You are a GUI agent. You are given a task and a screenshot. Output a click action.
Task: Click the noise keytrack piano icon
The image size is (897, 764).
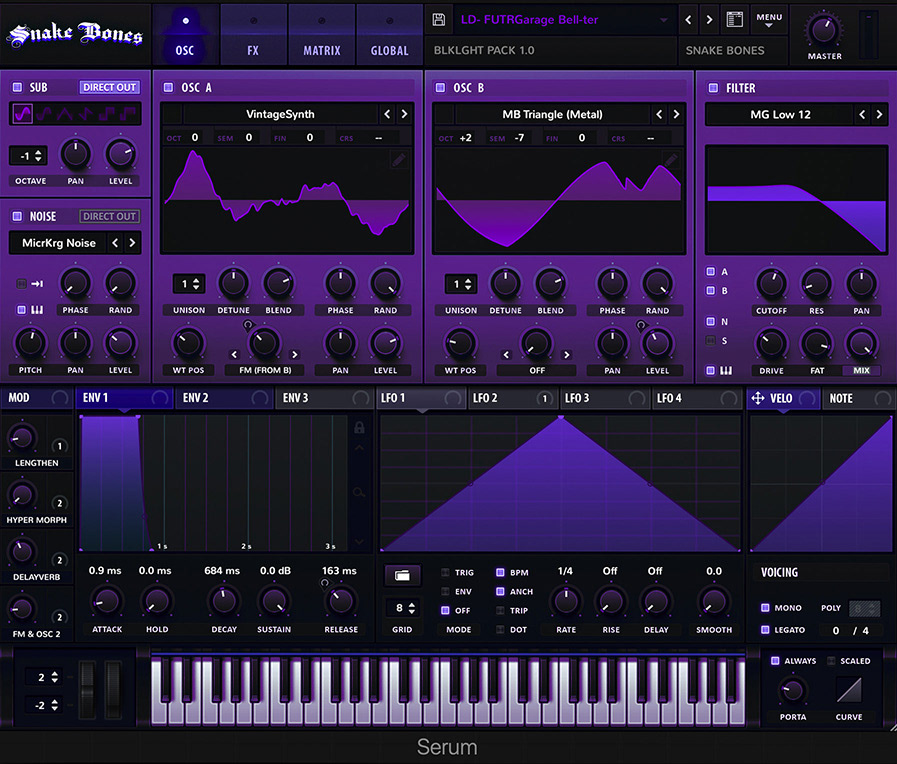[x=37, y=310]
